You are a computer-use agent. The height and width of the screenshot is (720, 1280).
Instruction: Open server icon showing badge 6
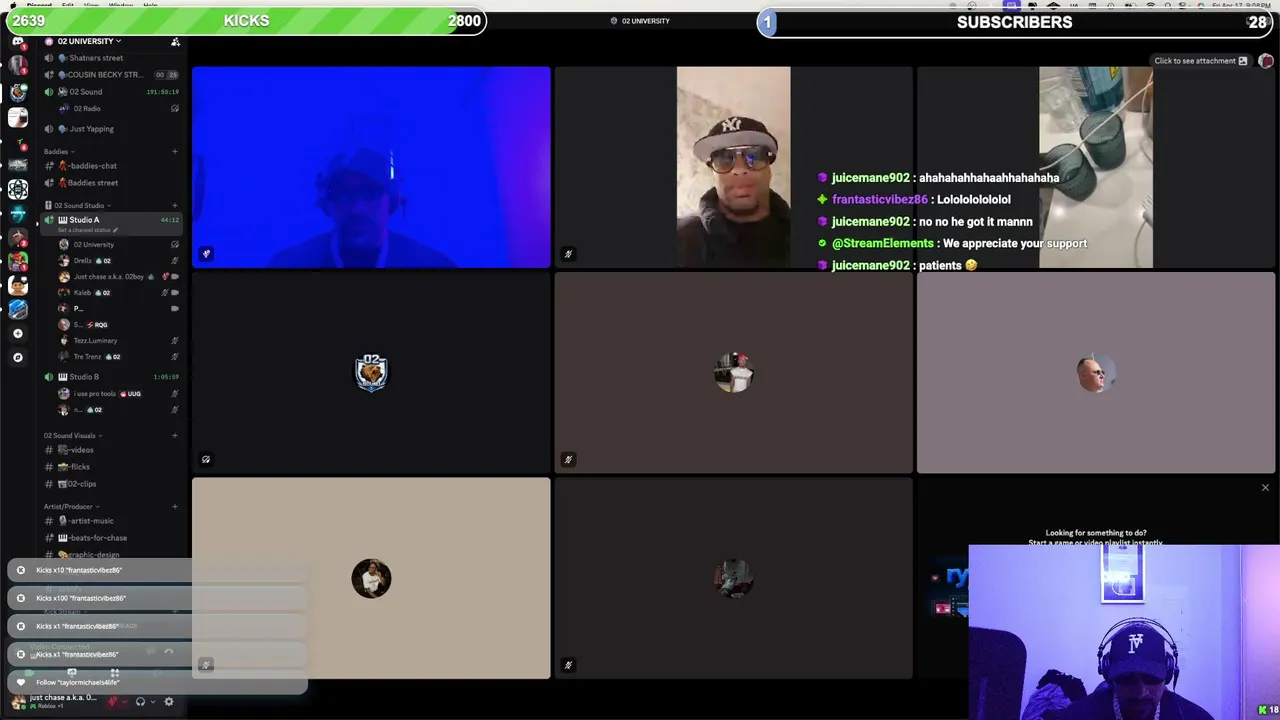pyautogui.click(x=17, y=140)
